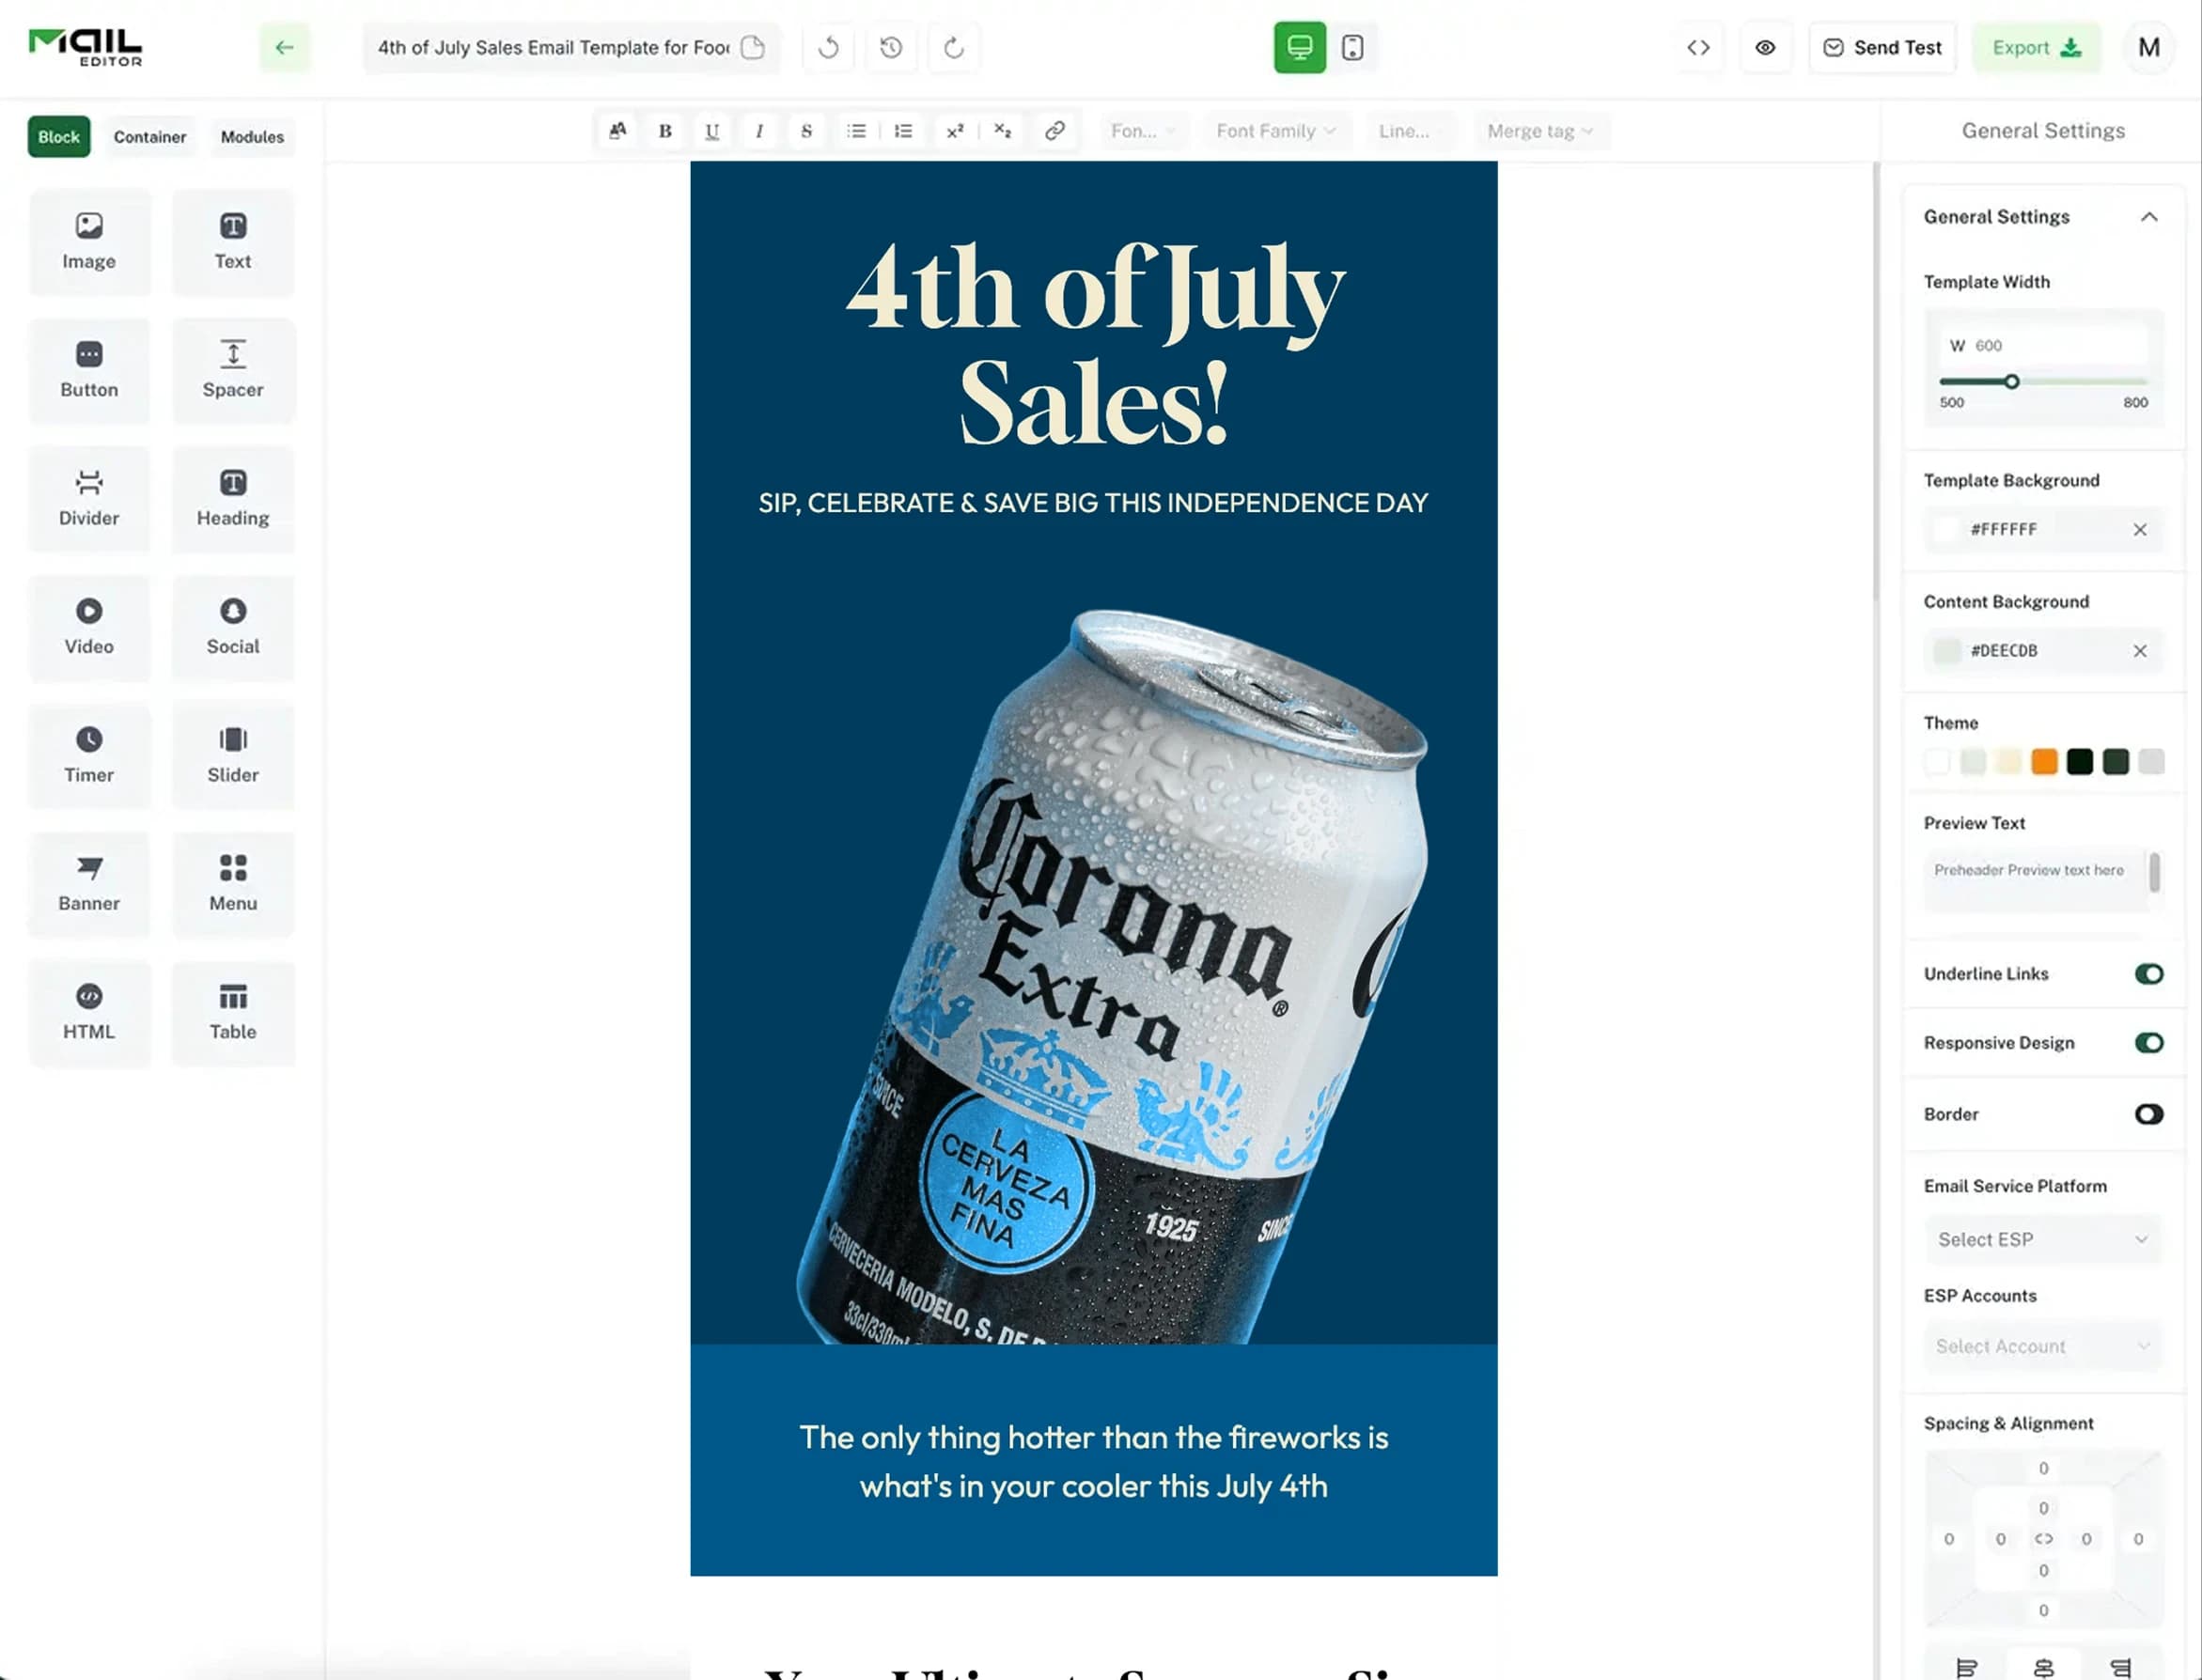Select the Block tab
Viewport: 2202px width, 1680px height.
(59, 137)
